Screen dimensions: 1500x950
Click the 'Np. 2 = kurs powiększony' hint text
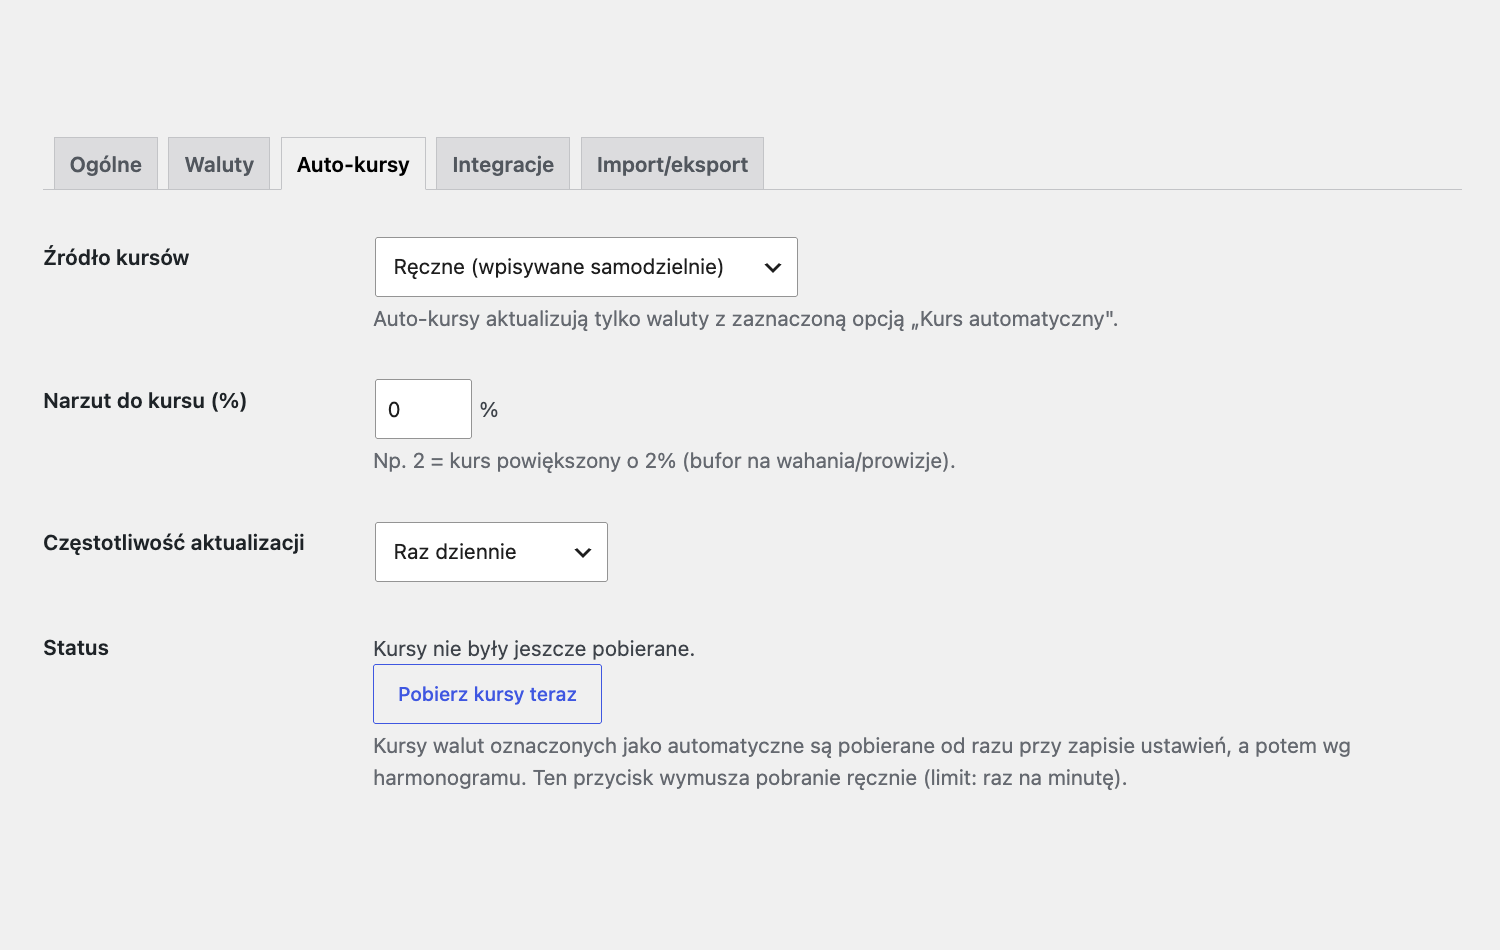[x=664, y=461]
